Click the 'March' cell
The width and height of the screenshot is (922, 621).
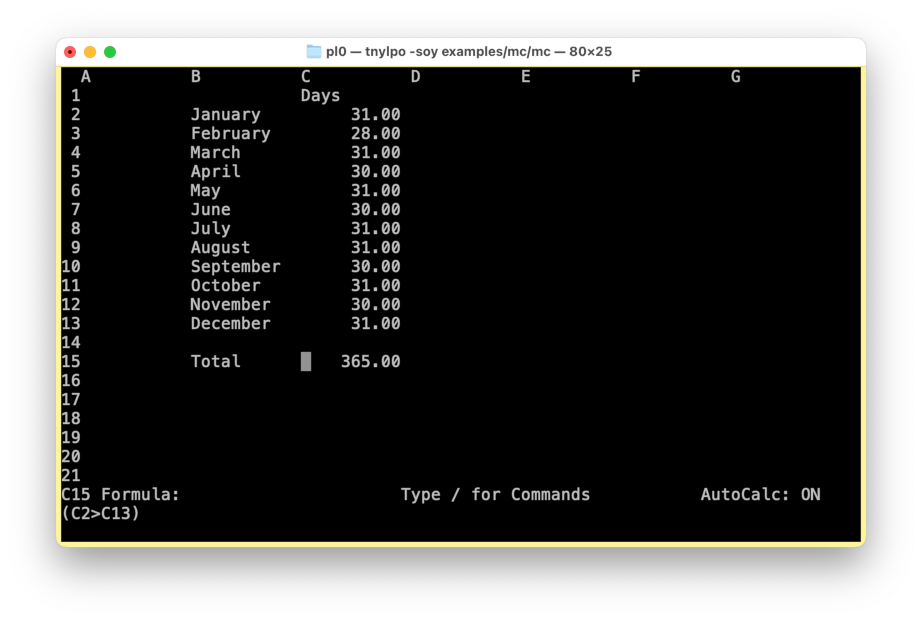pyautogui.click(x=216, y=152)
